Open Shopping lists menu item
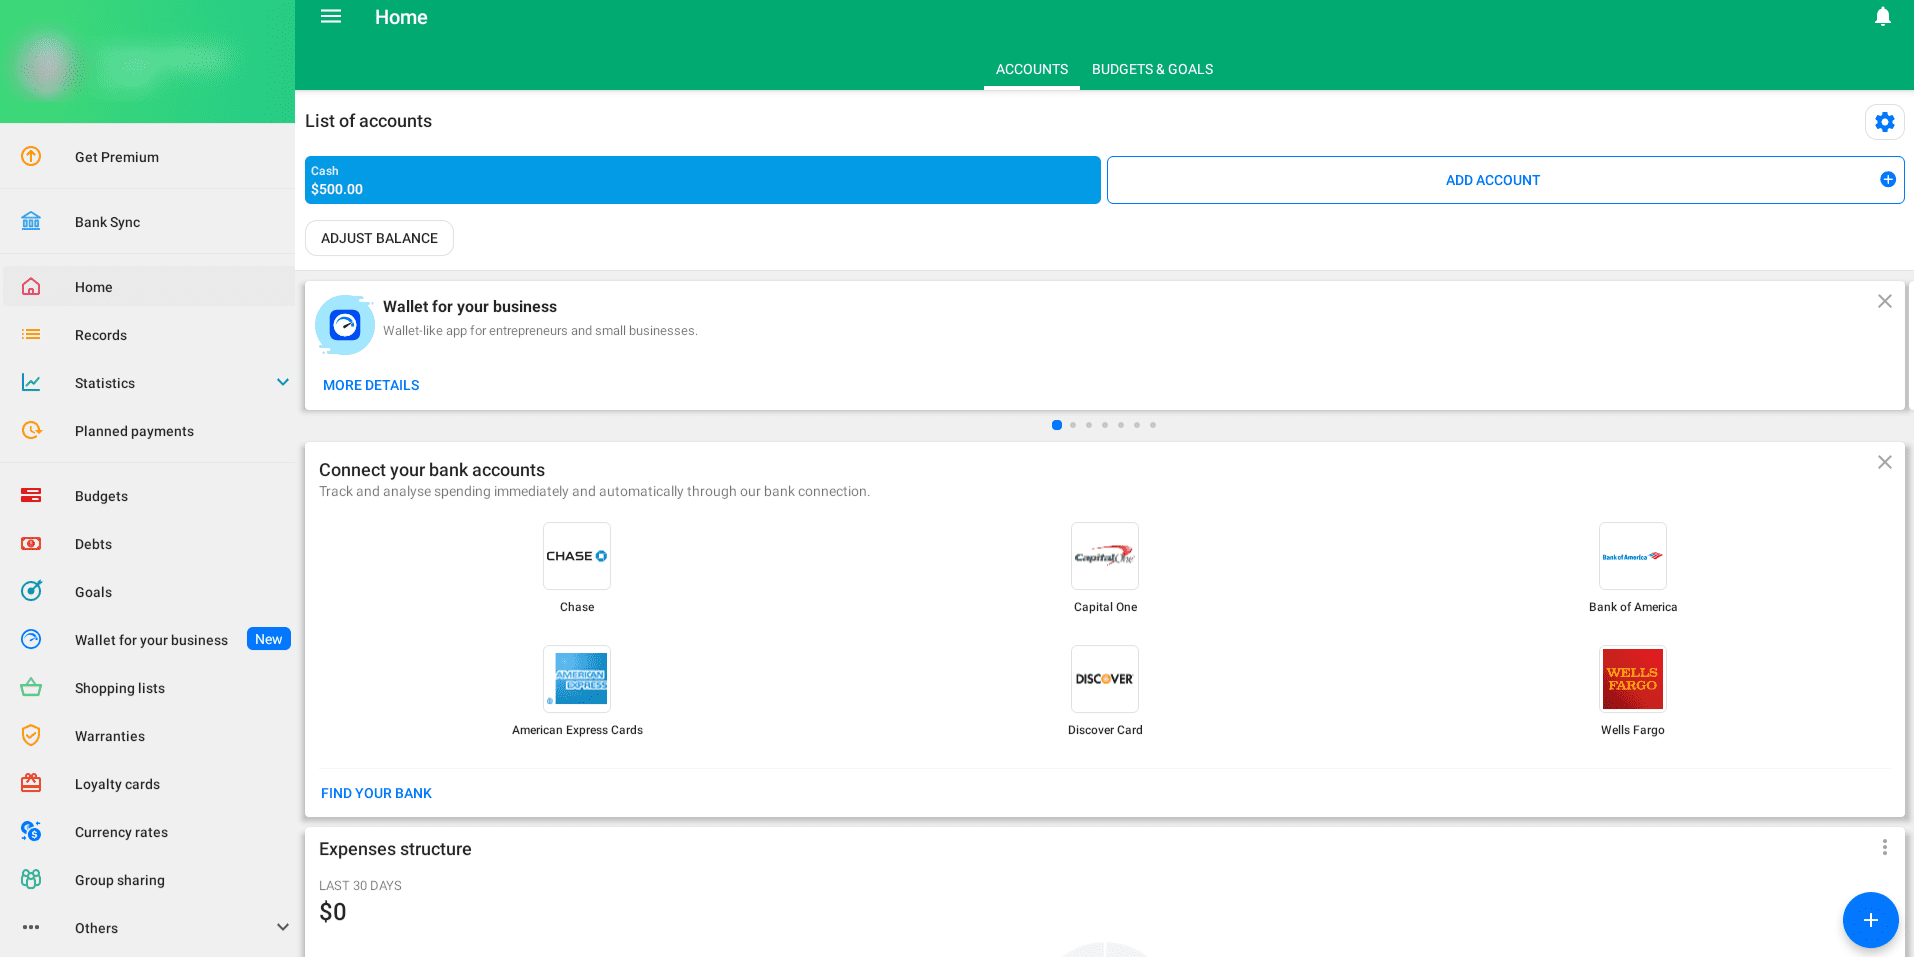Screen dimensions: 1914x957 click(x=148, y=688)
